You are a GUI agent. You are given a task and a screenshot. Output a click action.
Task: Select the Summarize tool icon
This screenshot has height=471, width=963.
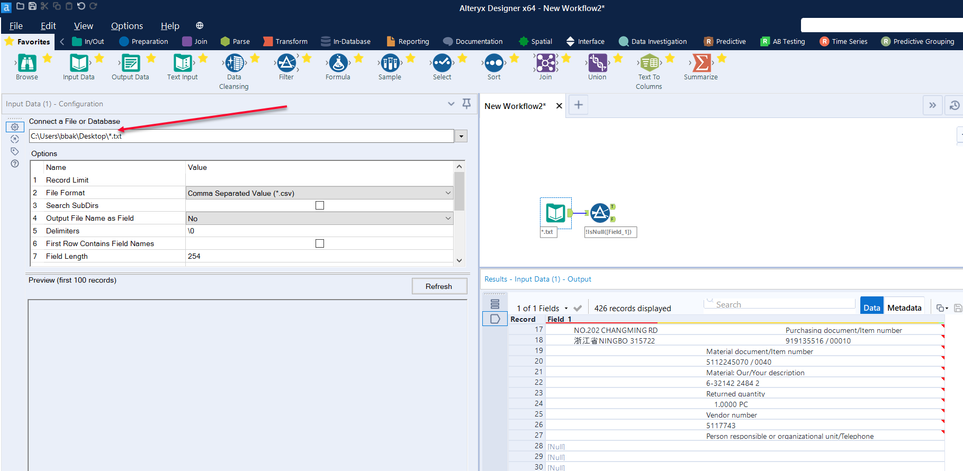[x=701, y=63]
